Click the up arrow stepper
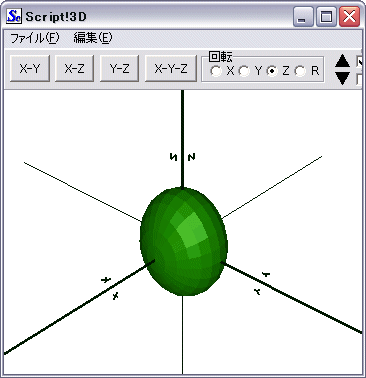This screenshot has height=378, width=366. [x=342, y=62]
